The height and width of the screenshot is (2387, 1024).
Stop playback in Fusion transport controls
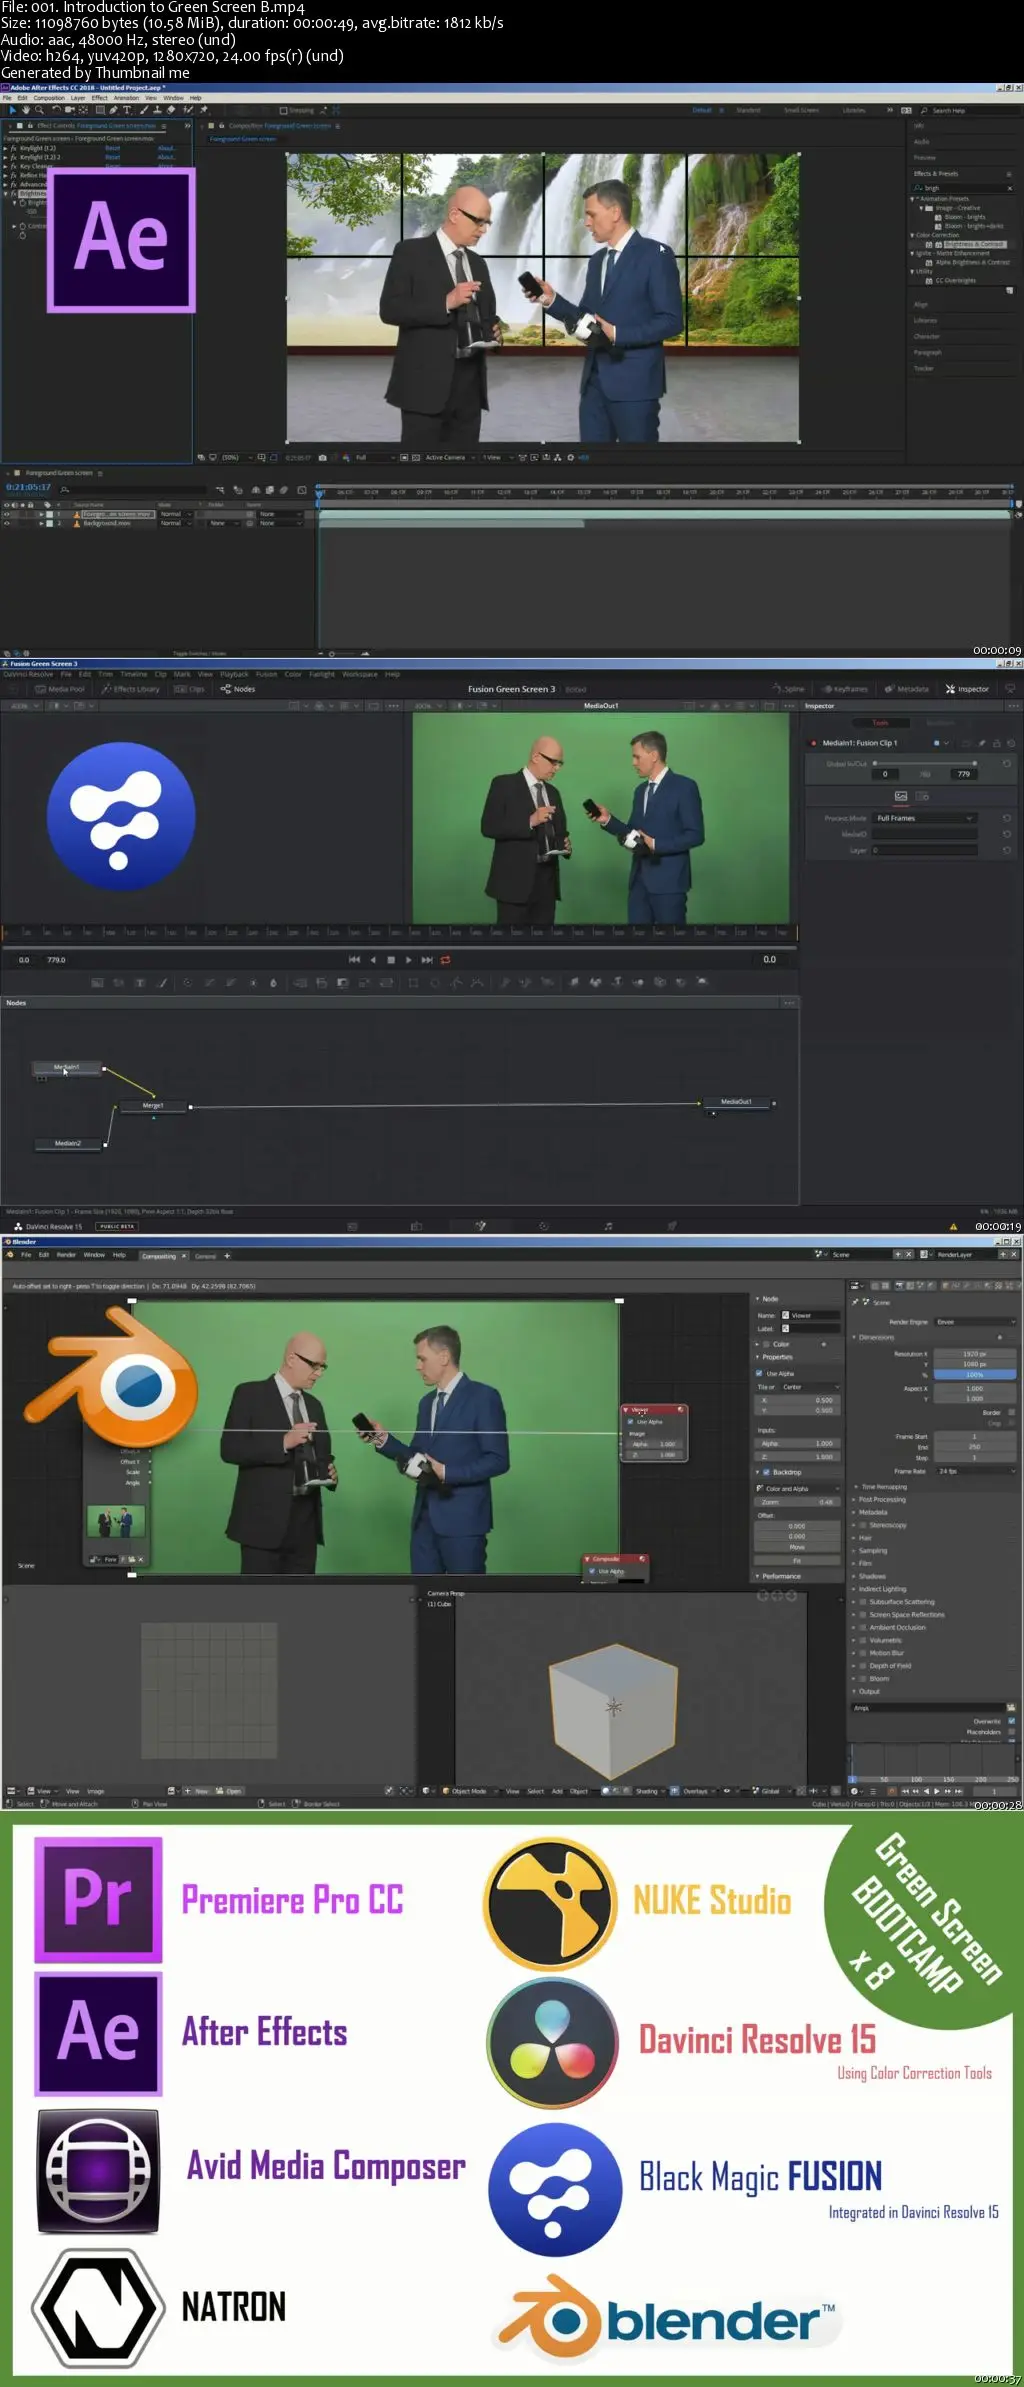[x=391, y=960]
